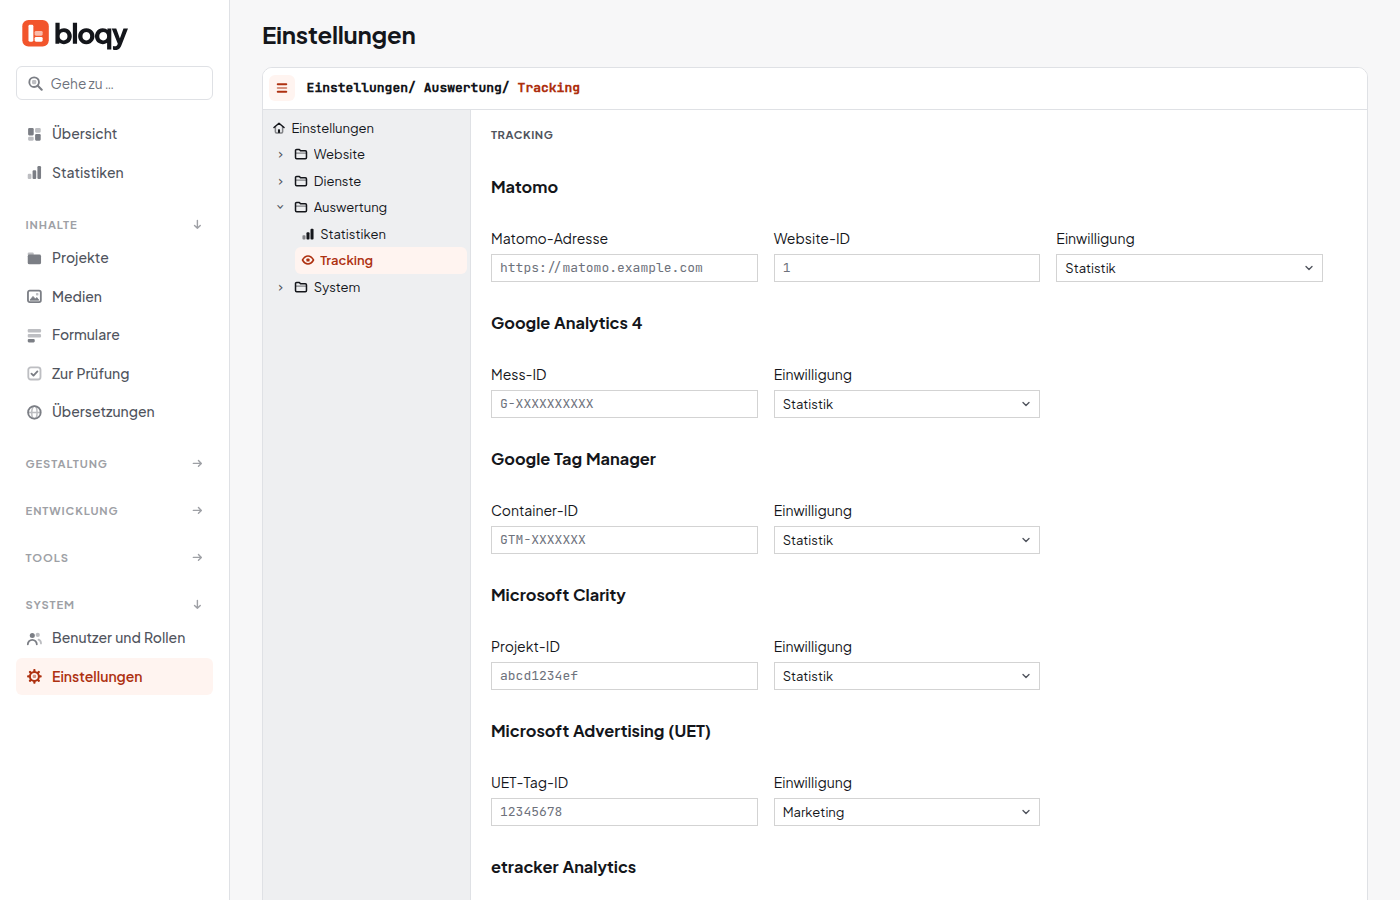Click the Formulare icon in sidebar
1400x900 pixels.
[x=34, y=335]
